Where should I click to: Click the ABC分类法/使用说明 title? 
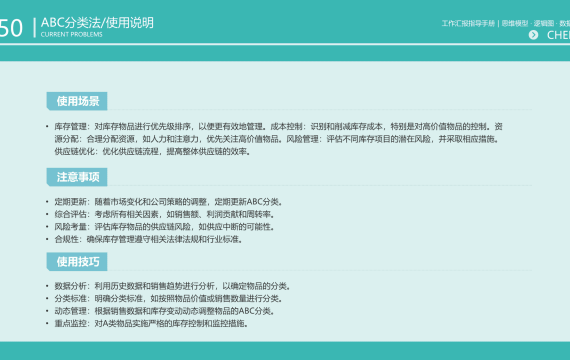tap(97, 23)
